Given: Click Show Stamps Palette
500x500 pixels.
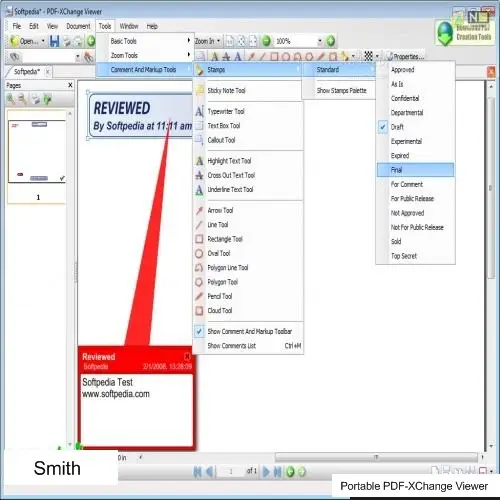Looking at the screenshot, I should (341, 90).
